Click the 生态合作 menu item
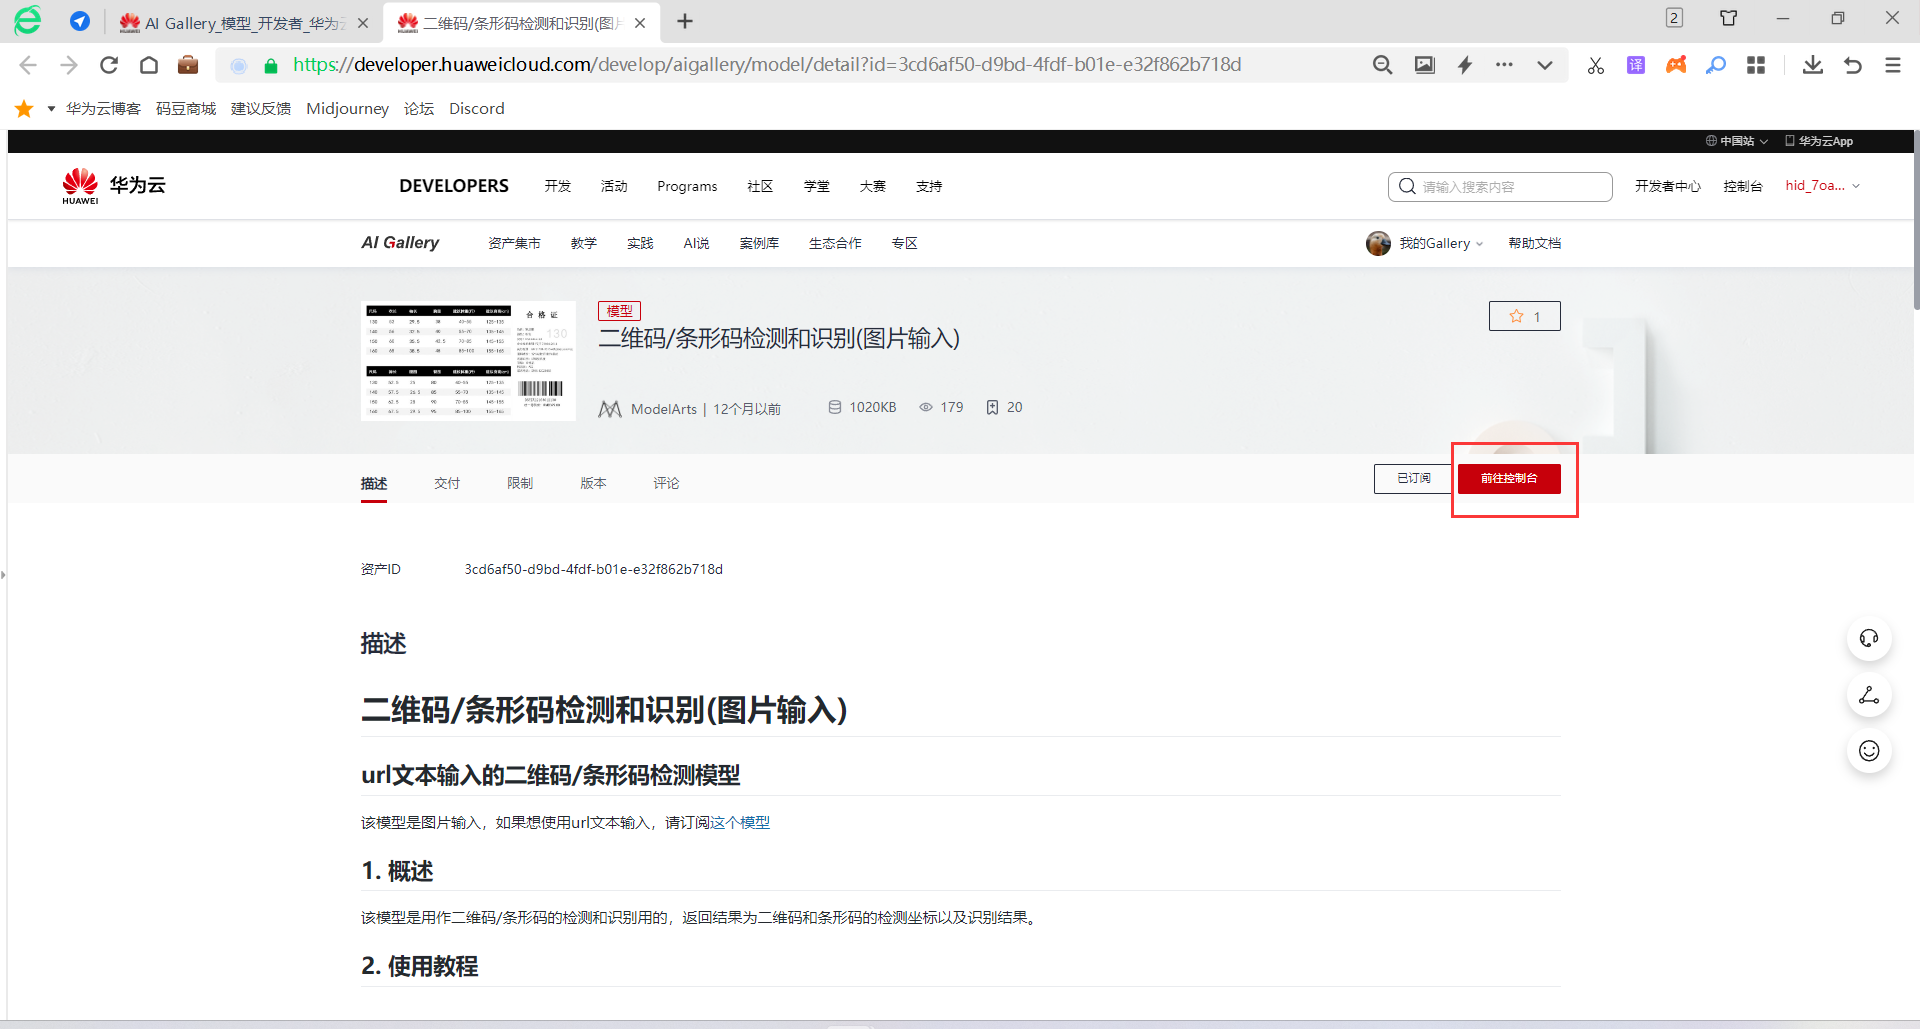1920x1029 pixels. point(835,243)
